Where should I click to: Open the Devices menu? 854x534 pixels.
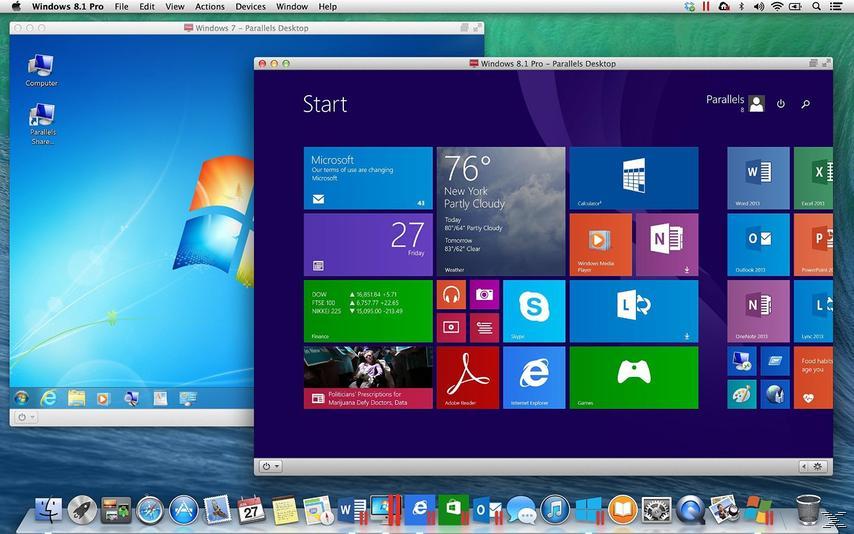coord(251,7)
